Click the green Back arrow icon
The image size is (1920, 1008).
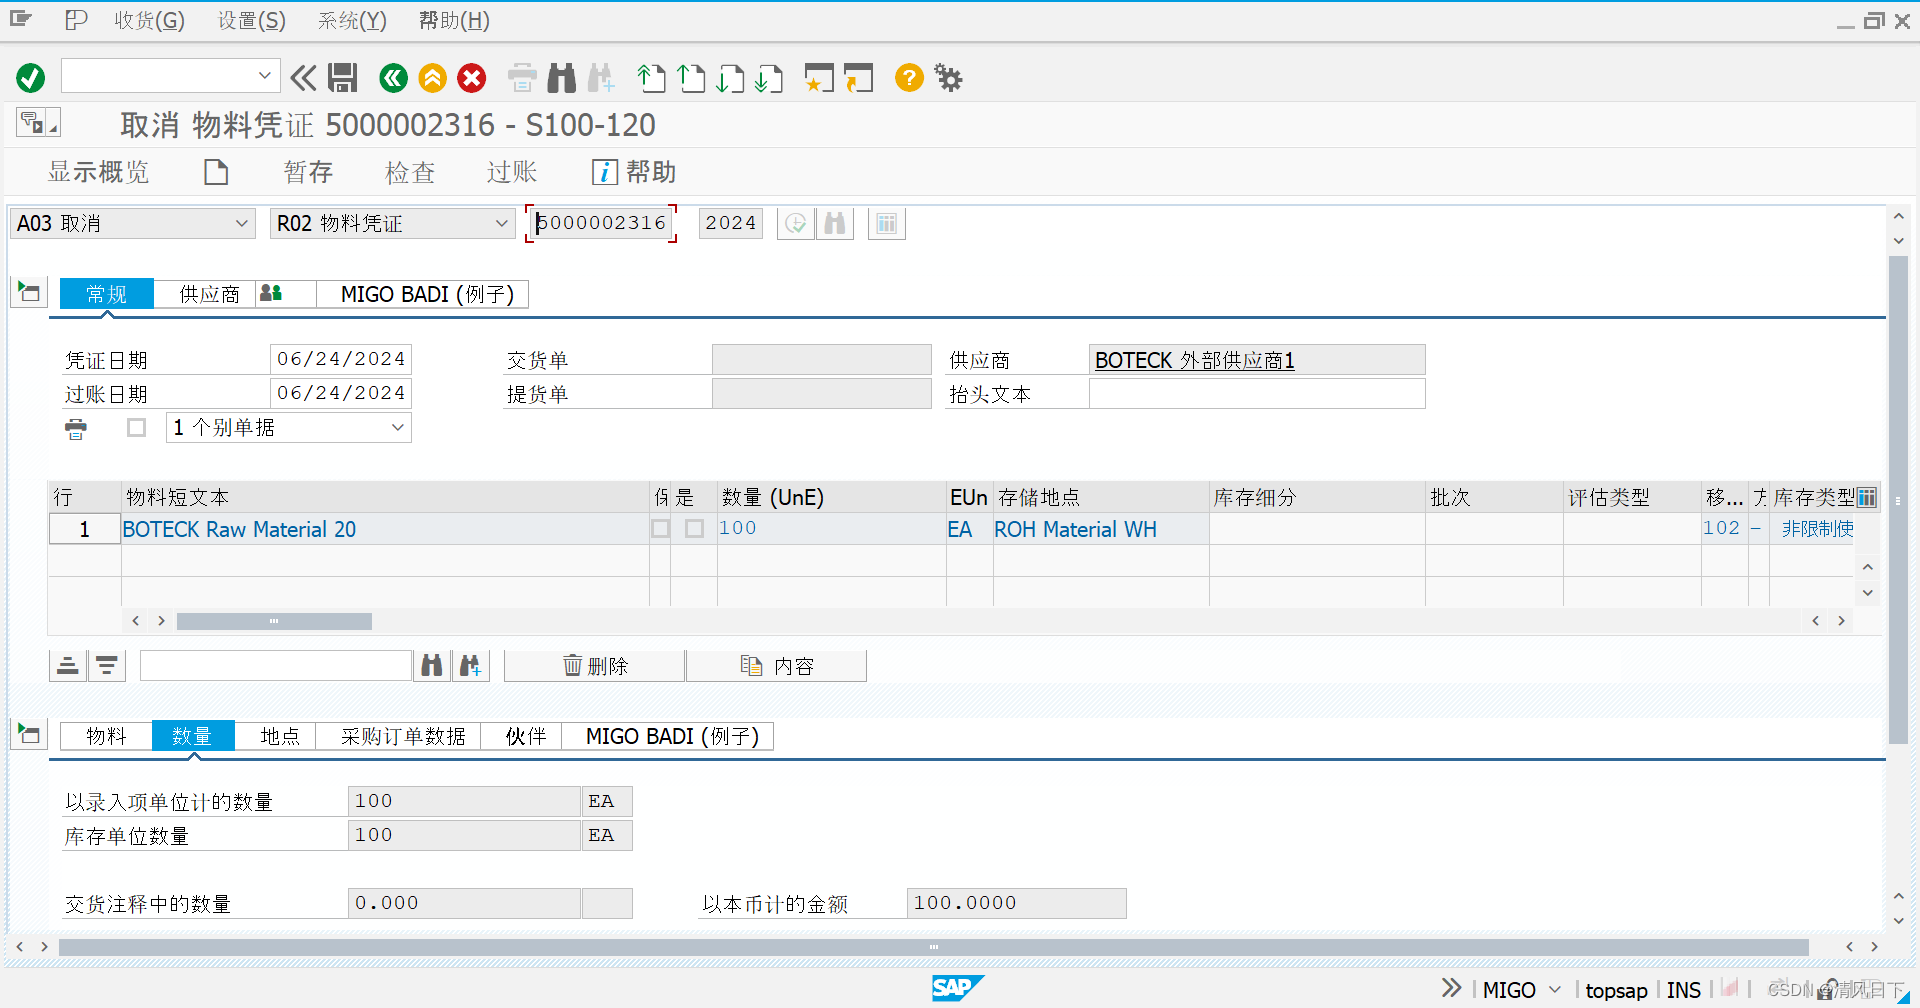(394, 78)
